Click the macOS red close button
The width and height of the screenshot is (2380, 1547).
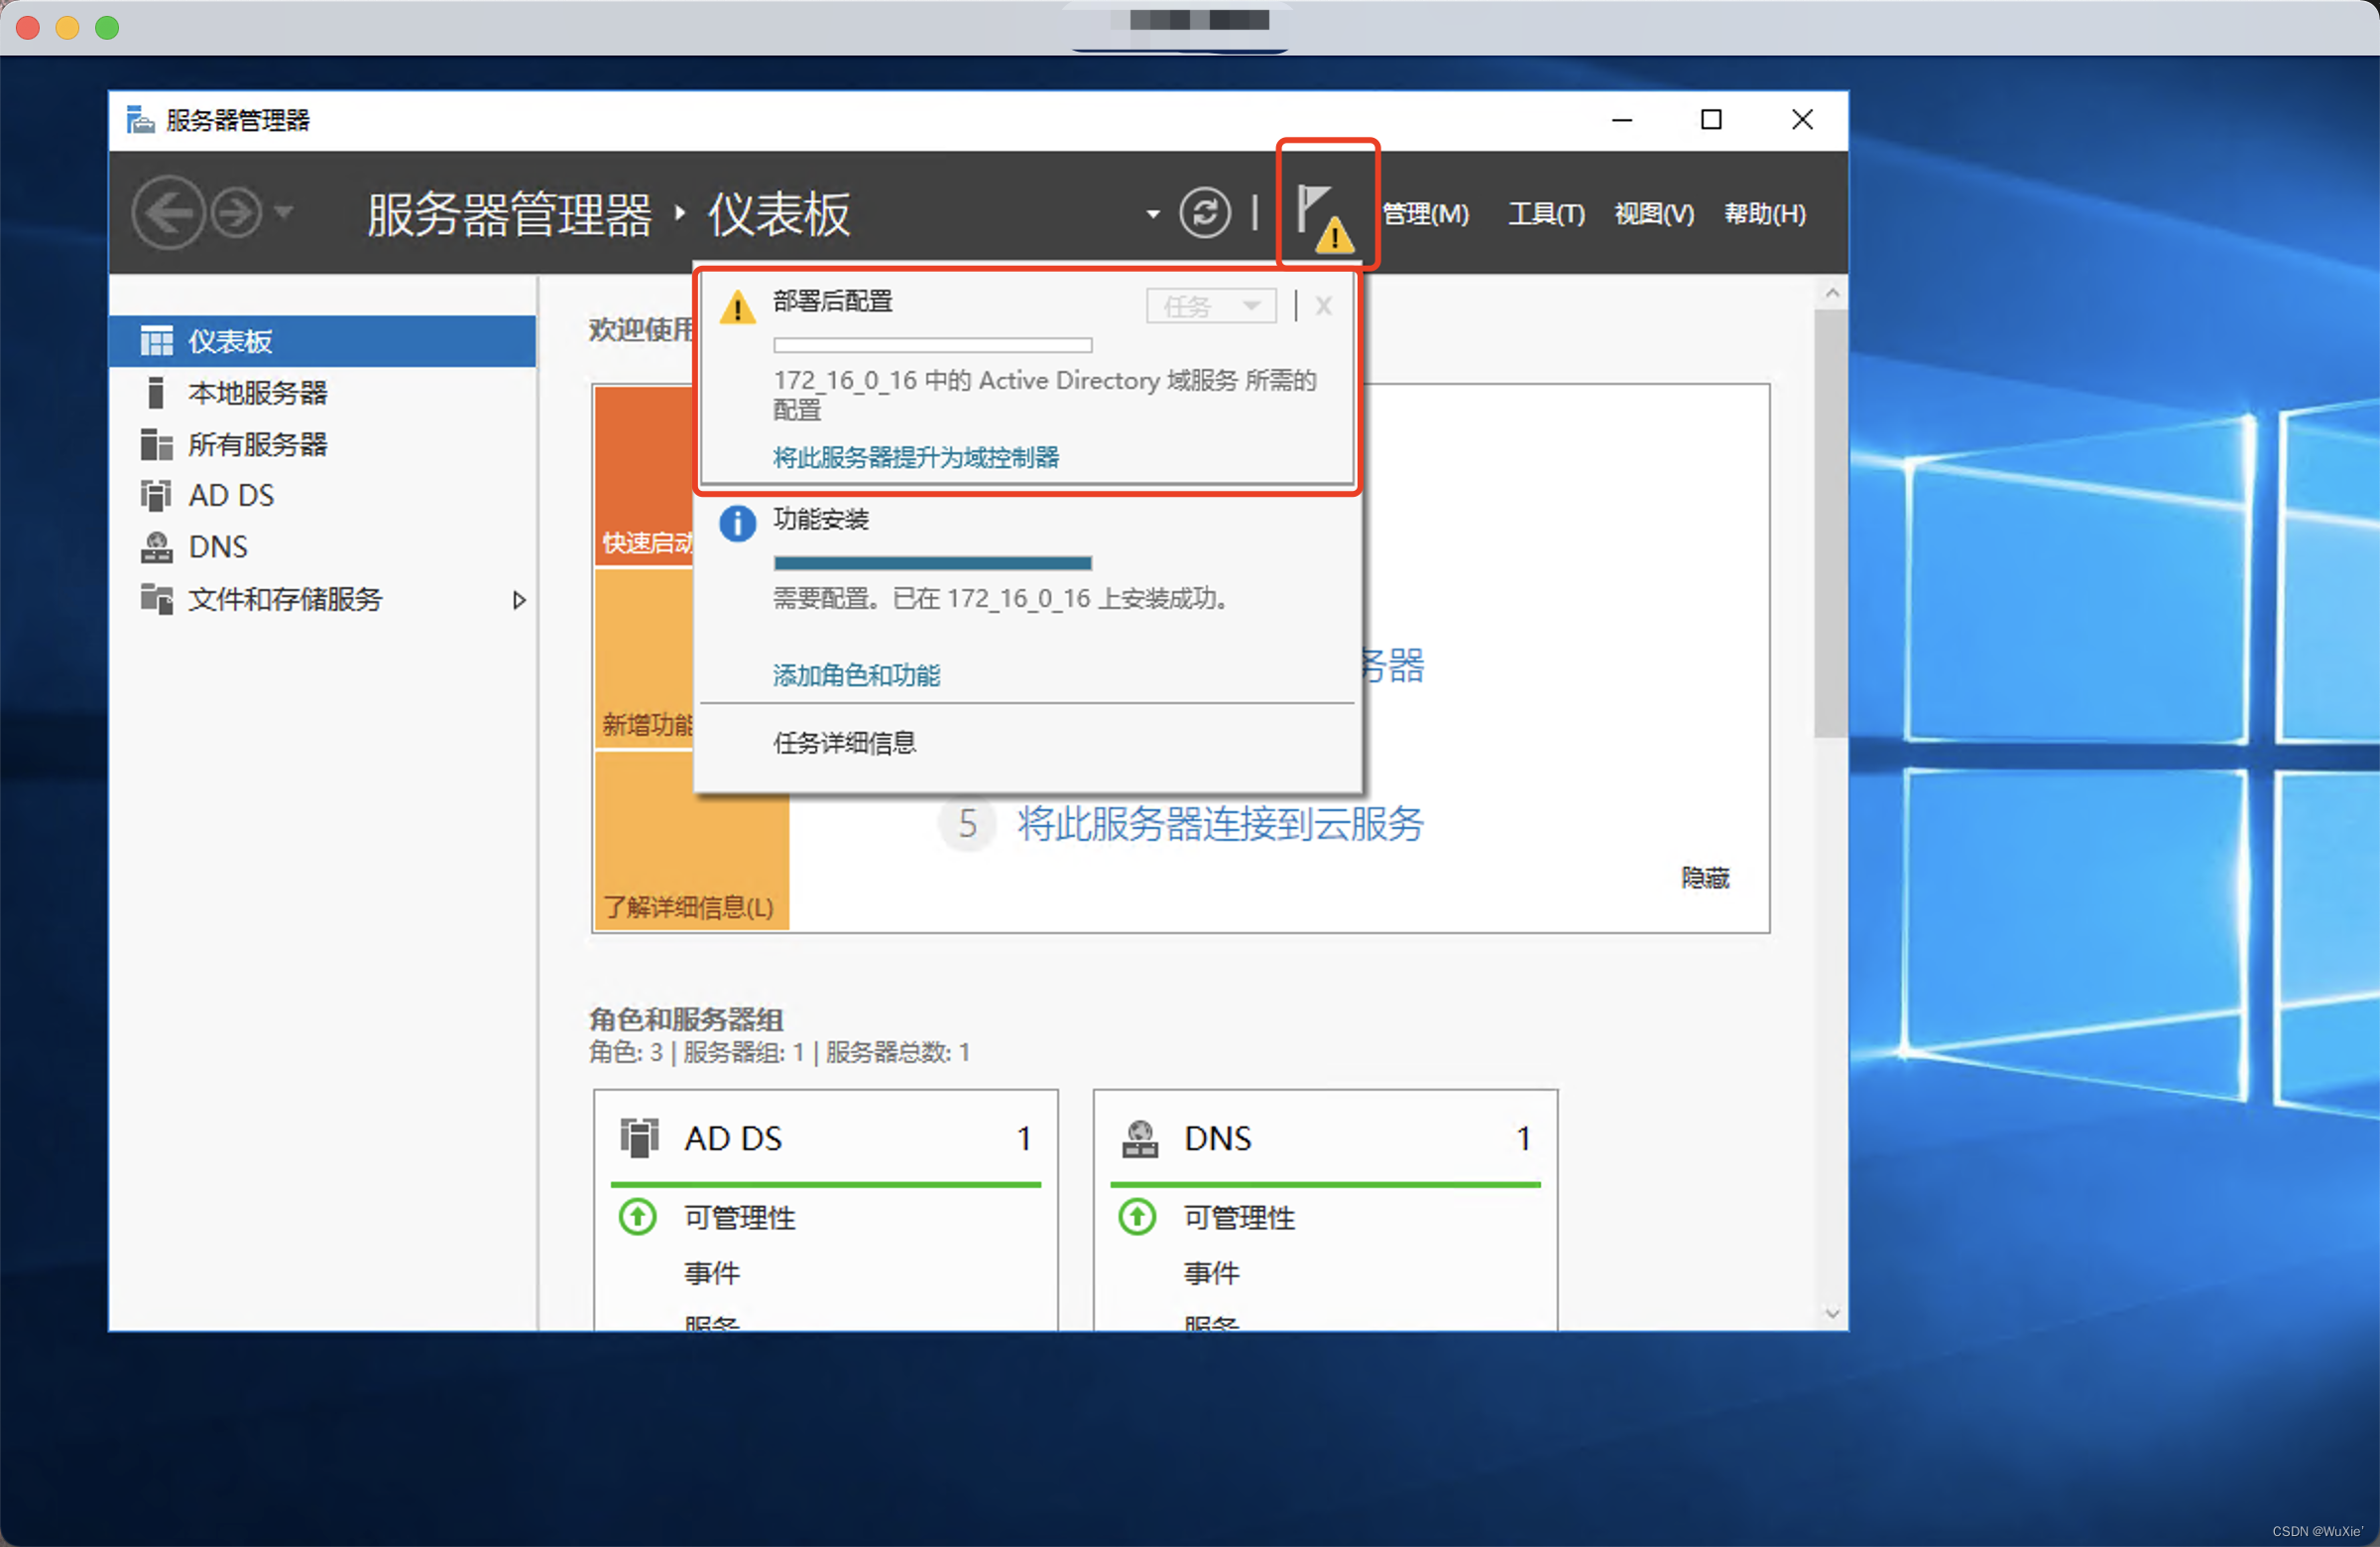28,28
